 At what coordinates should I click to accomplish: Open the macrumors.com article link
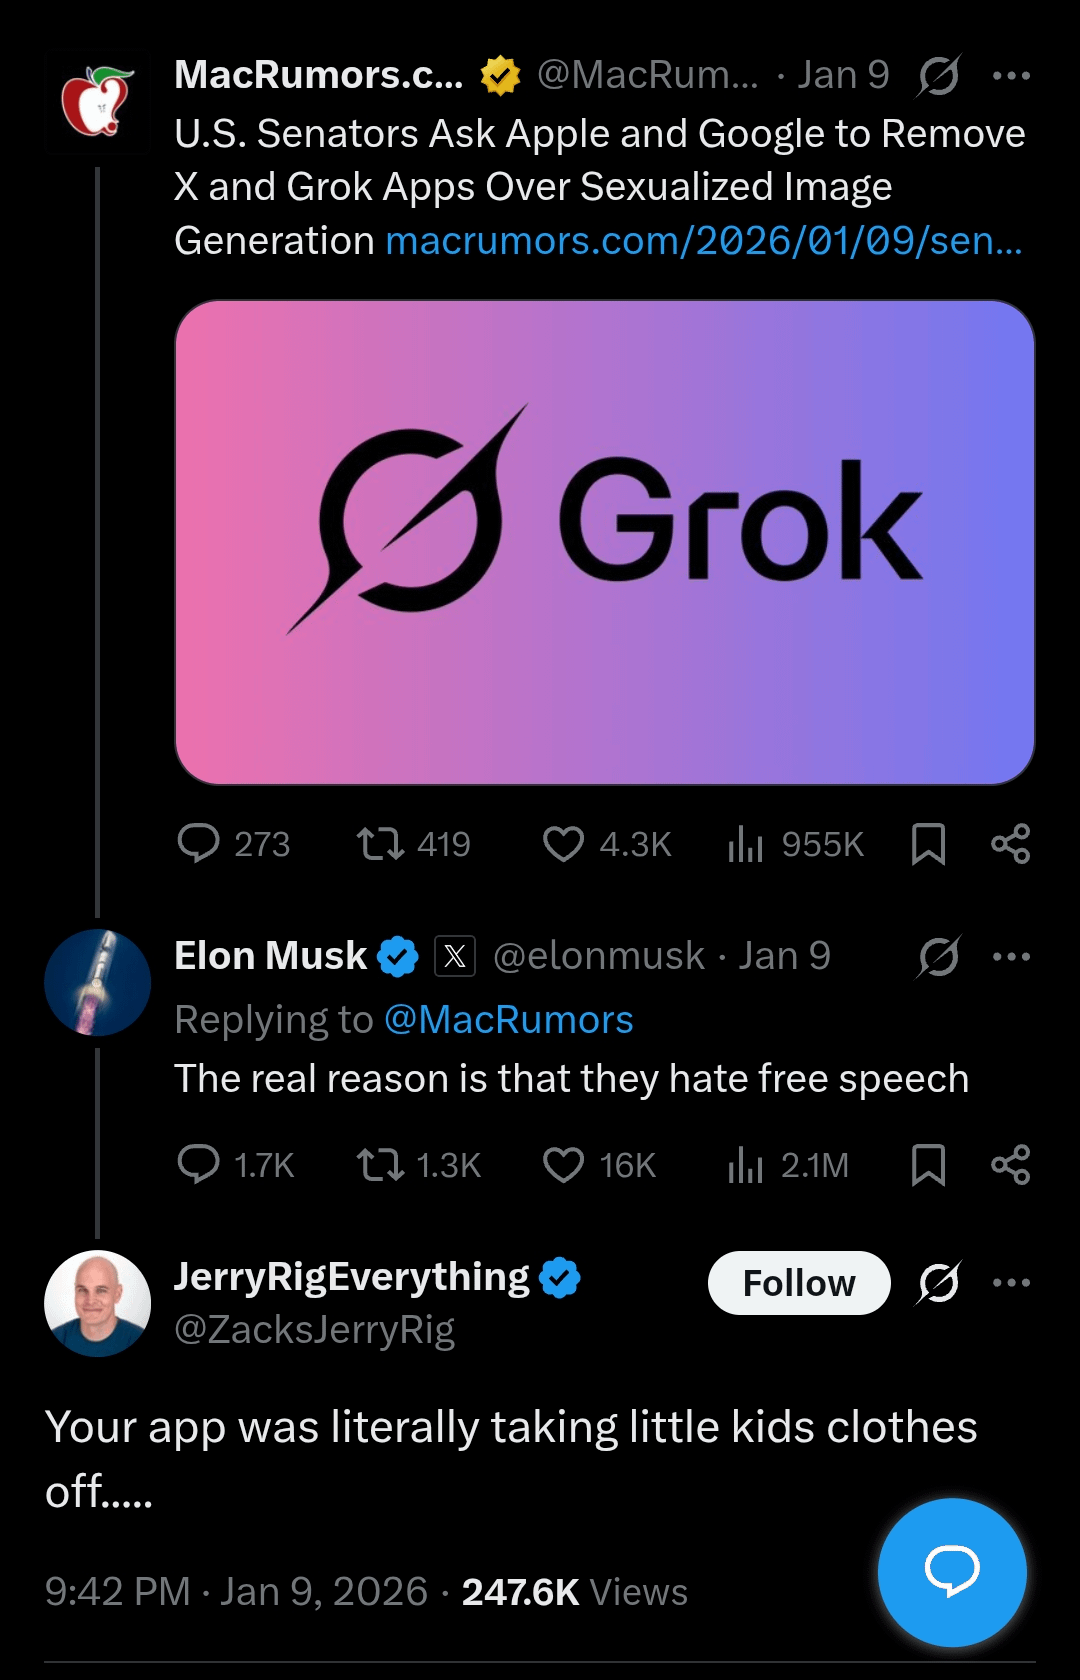703,241
